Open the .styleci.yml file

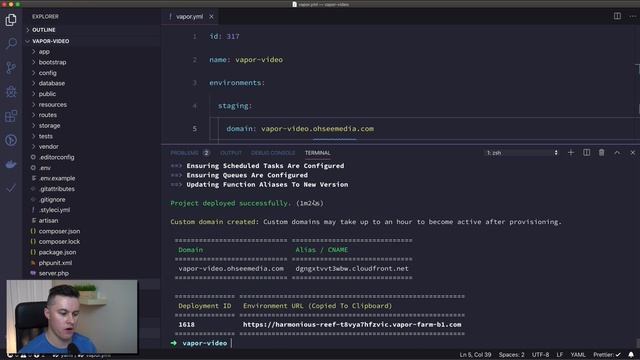(54, 210)
